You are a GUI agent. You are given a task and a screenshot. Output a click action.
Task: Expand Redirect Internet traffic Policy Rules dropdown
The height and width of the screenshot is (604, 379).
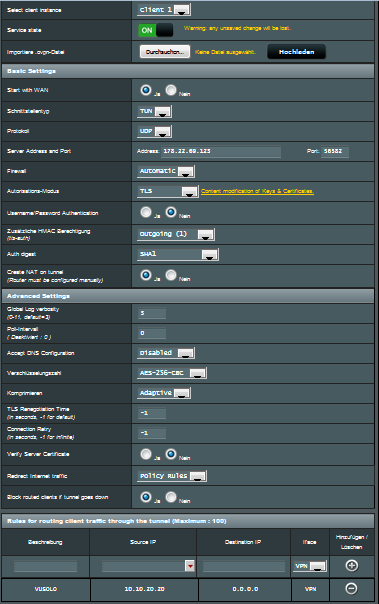click(172, 476)
